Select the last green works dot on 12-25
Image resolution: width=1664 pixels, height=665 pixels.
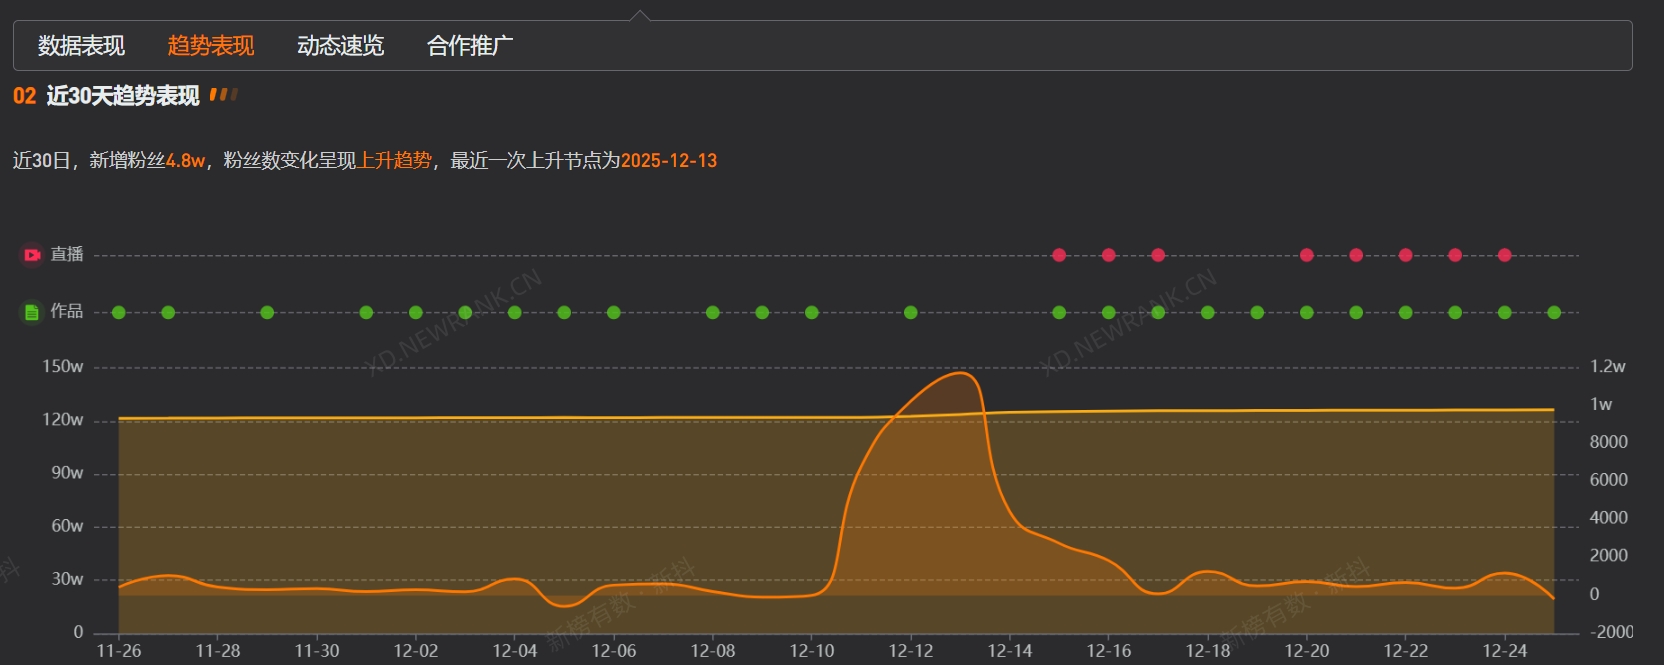click(1554, 313)
